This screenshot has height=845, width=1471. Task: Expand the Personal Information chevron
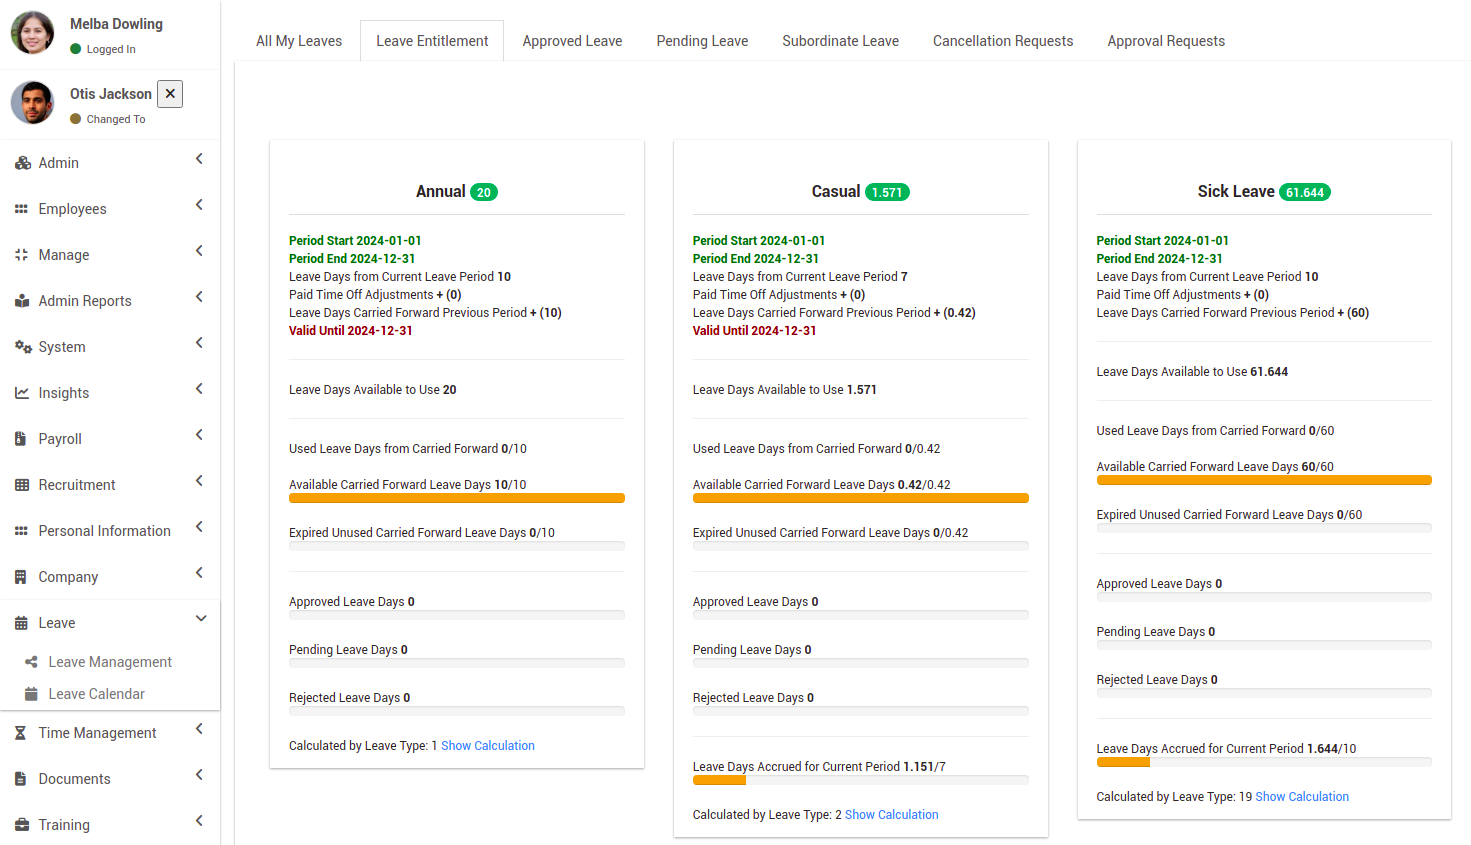(199, 527)
